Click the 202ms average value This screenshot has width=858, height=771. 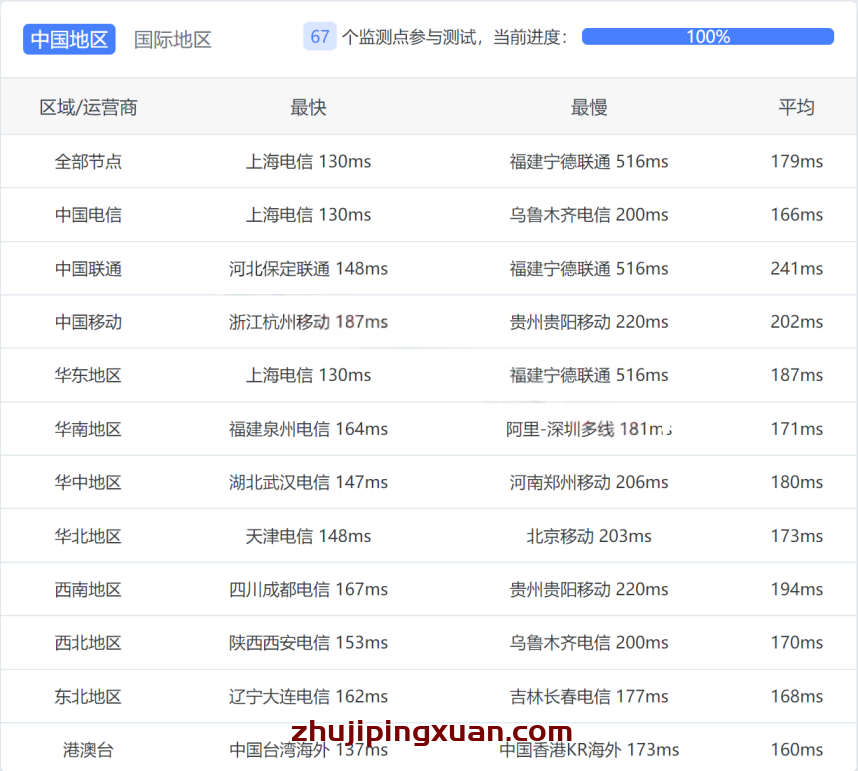click(797, 322)
